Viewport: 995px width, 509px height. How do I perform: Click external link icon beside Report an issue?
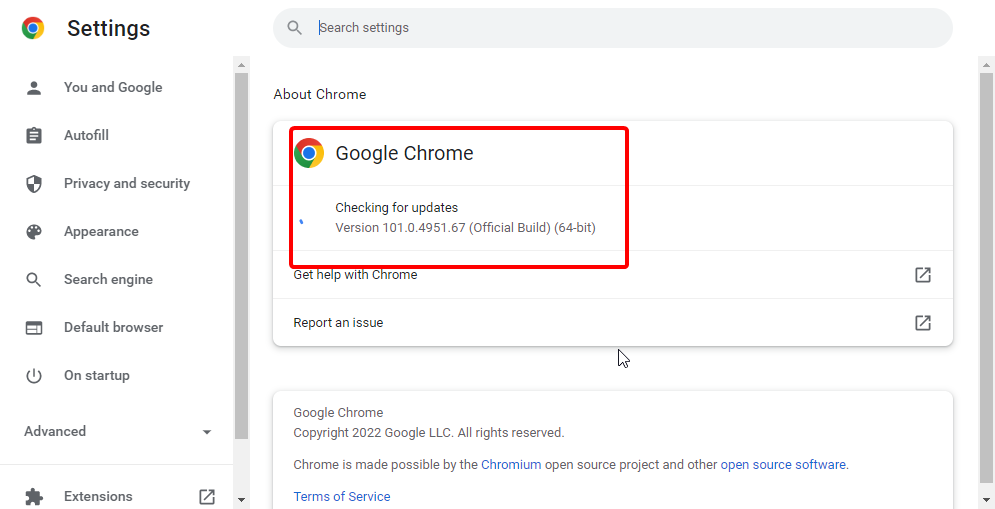(x=923, y=322)
